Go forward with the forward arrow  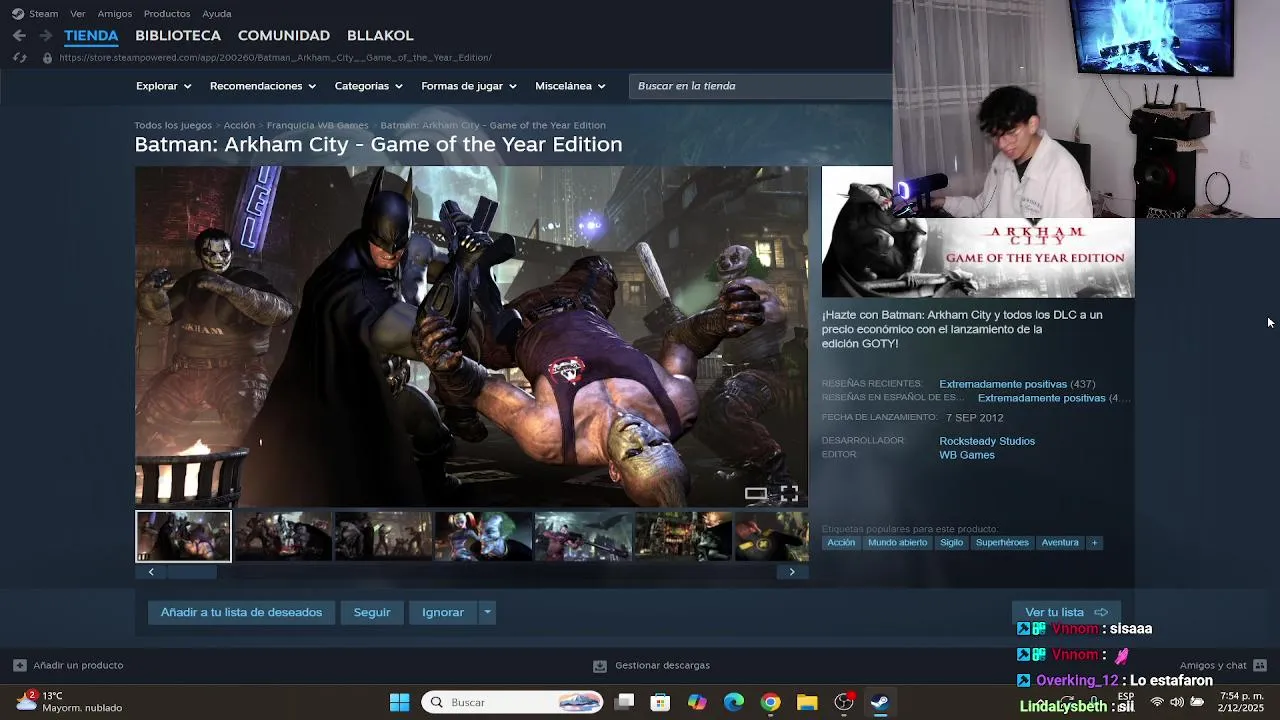point(45,35)
